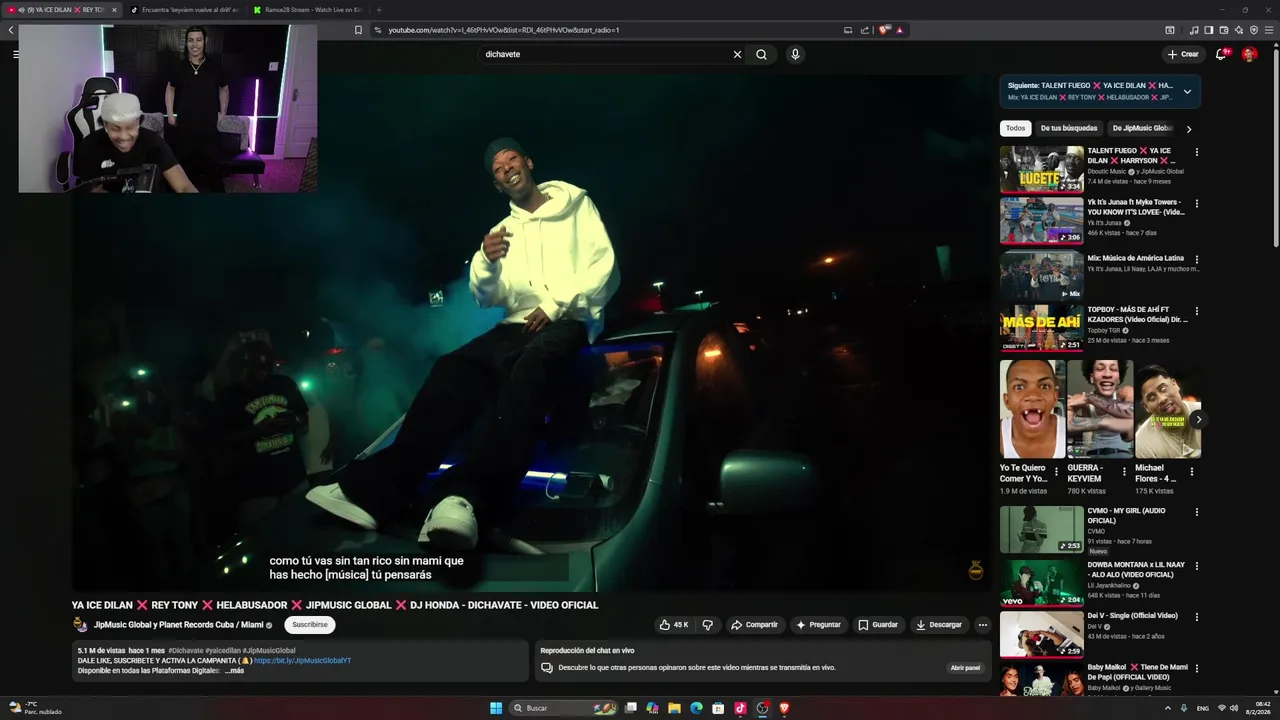The height and width of the screenshot is (720, 1280).
Task: Open CVMO - MY GIRL audio video
Action: point(1041,529)
